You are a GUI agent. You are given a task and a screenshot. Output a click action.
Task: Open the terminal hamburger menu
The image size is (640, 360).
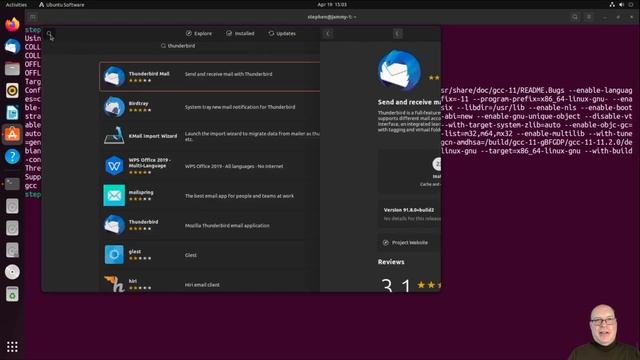[x=589, y=17]
